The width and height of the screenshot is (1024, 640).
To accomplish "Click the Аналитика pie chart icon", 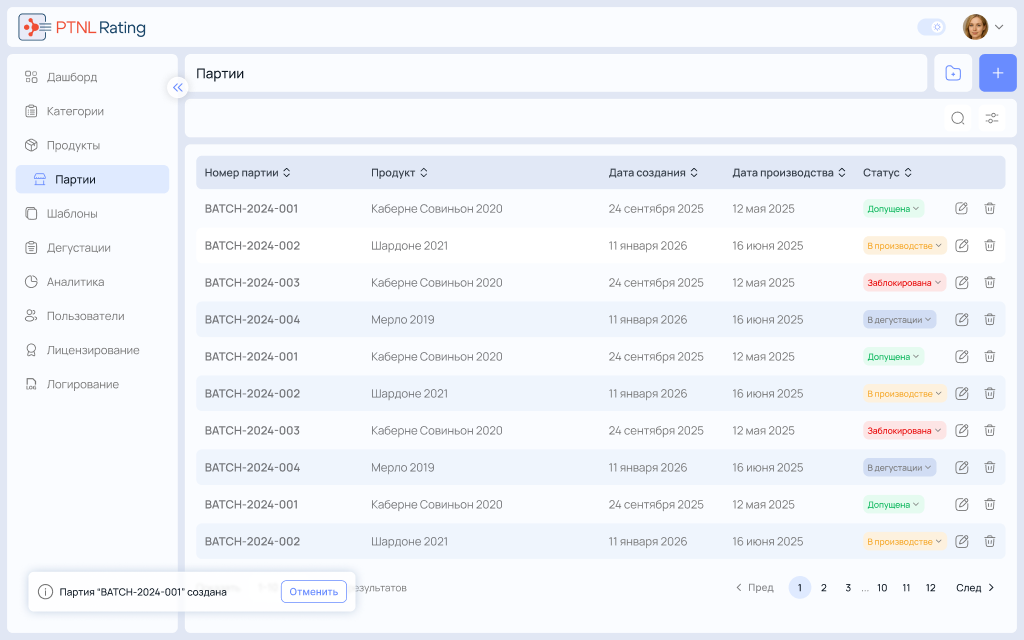I will pos(31,281).
